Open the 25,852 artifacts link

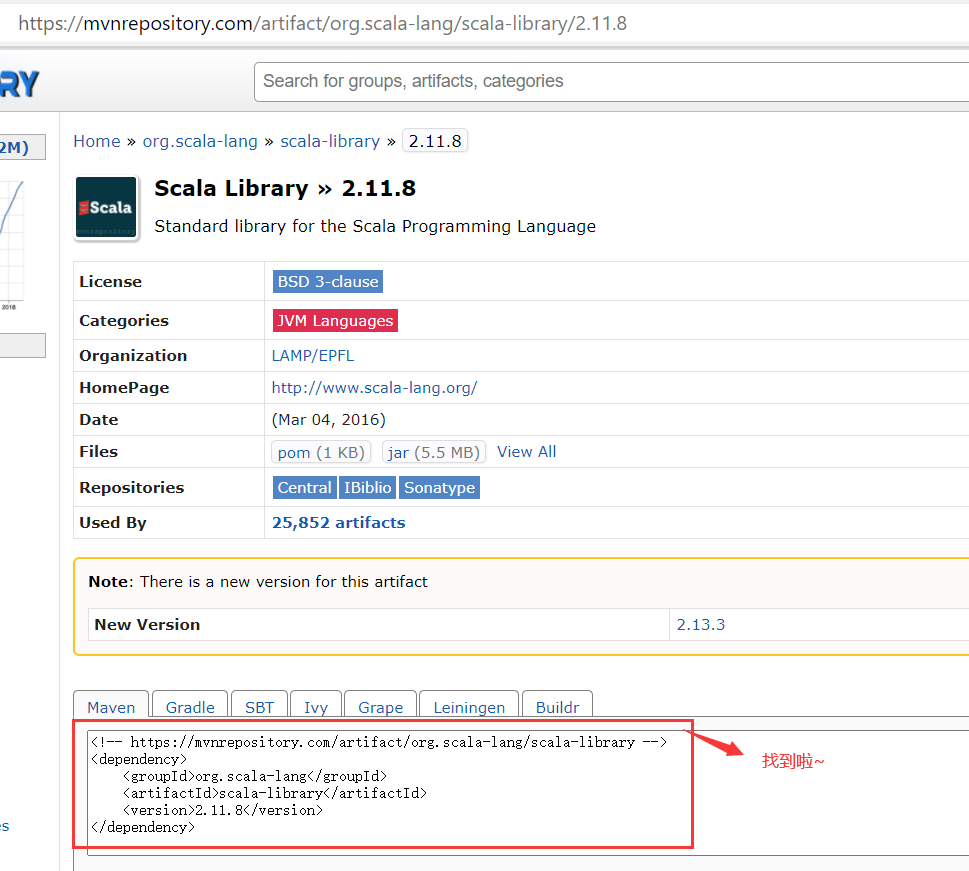tap(339, 522)
